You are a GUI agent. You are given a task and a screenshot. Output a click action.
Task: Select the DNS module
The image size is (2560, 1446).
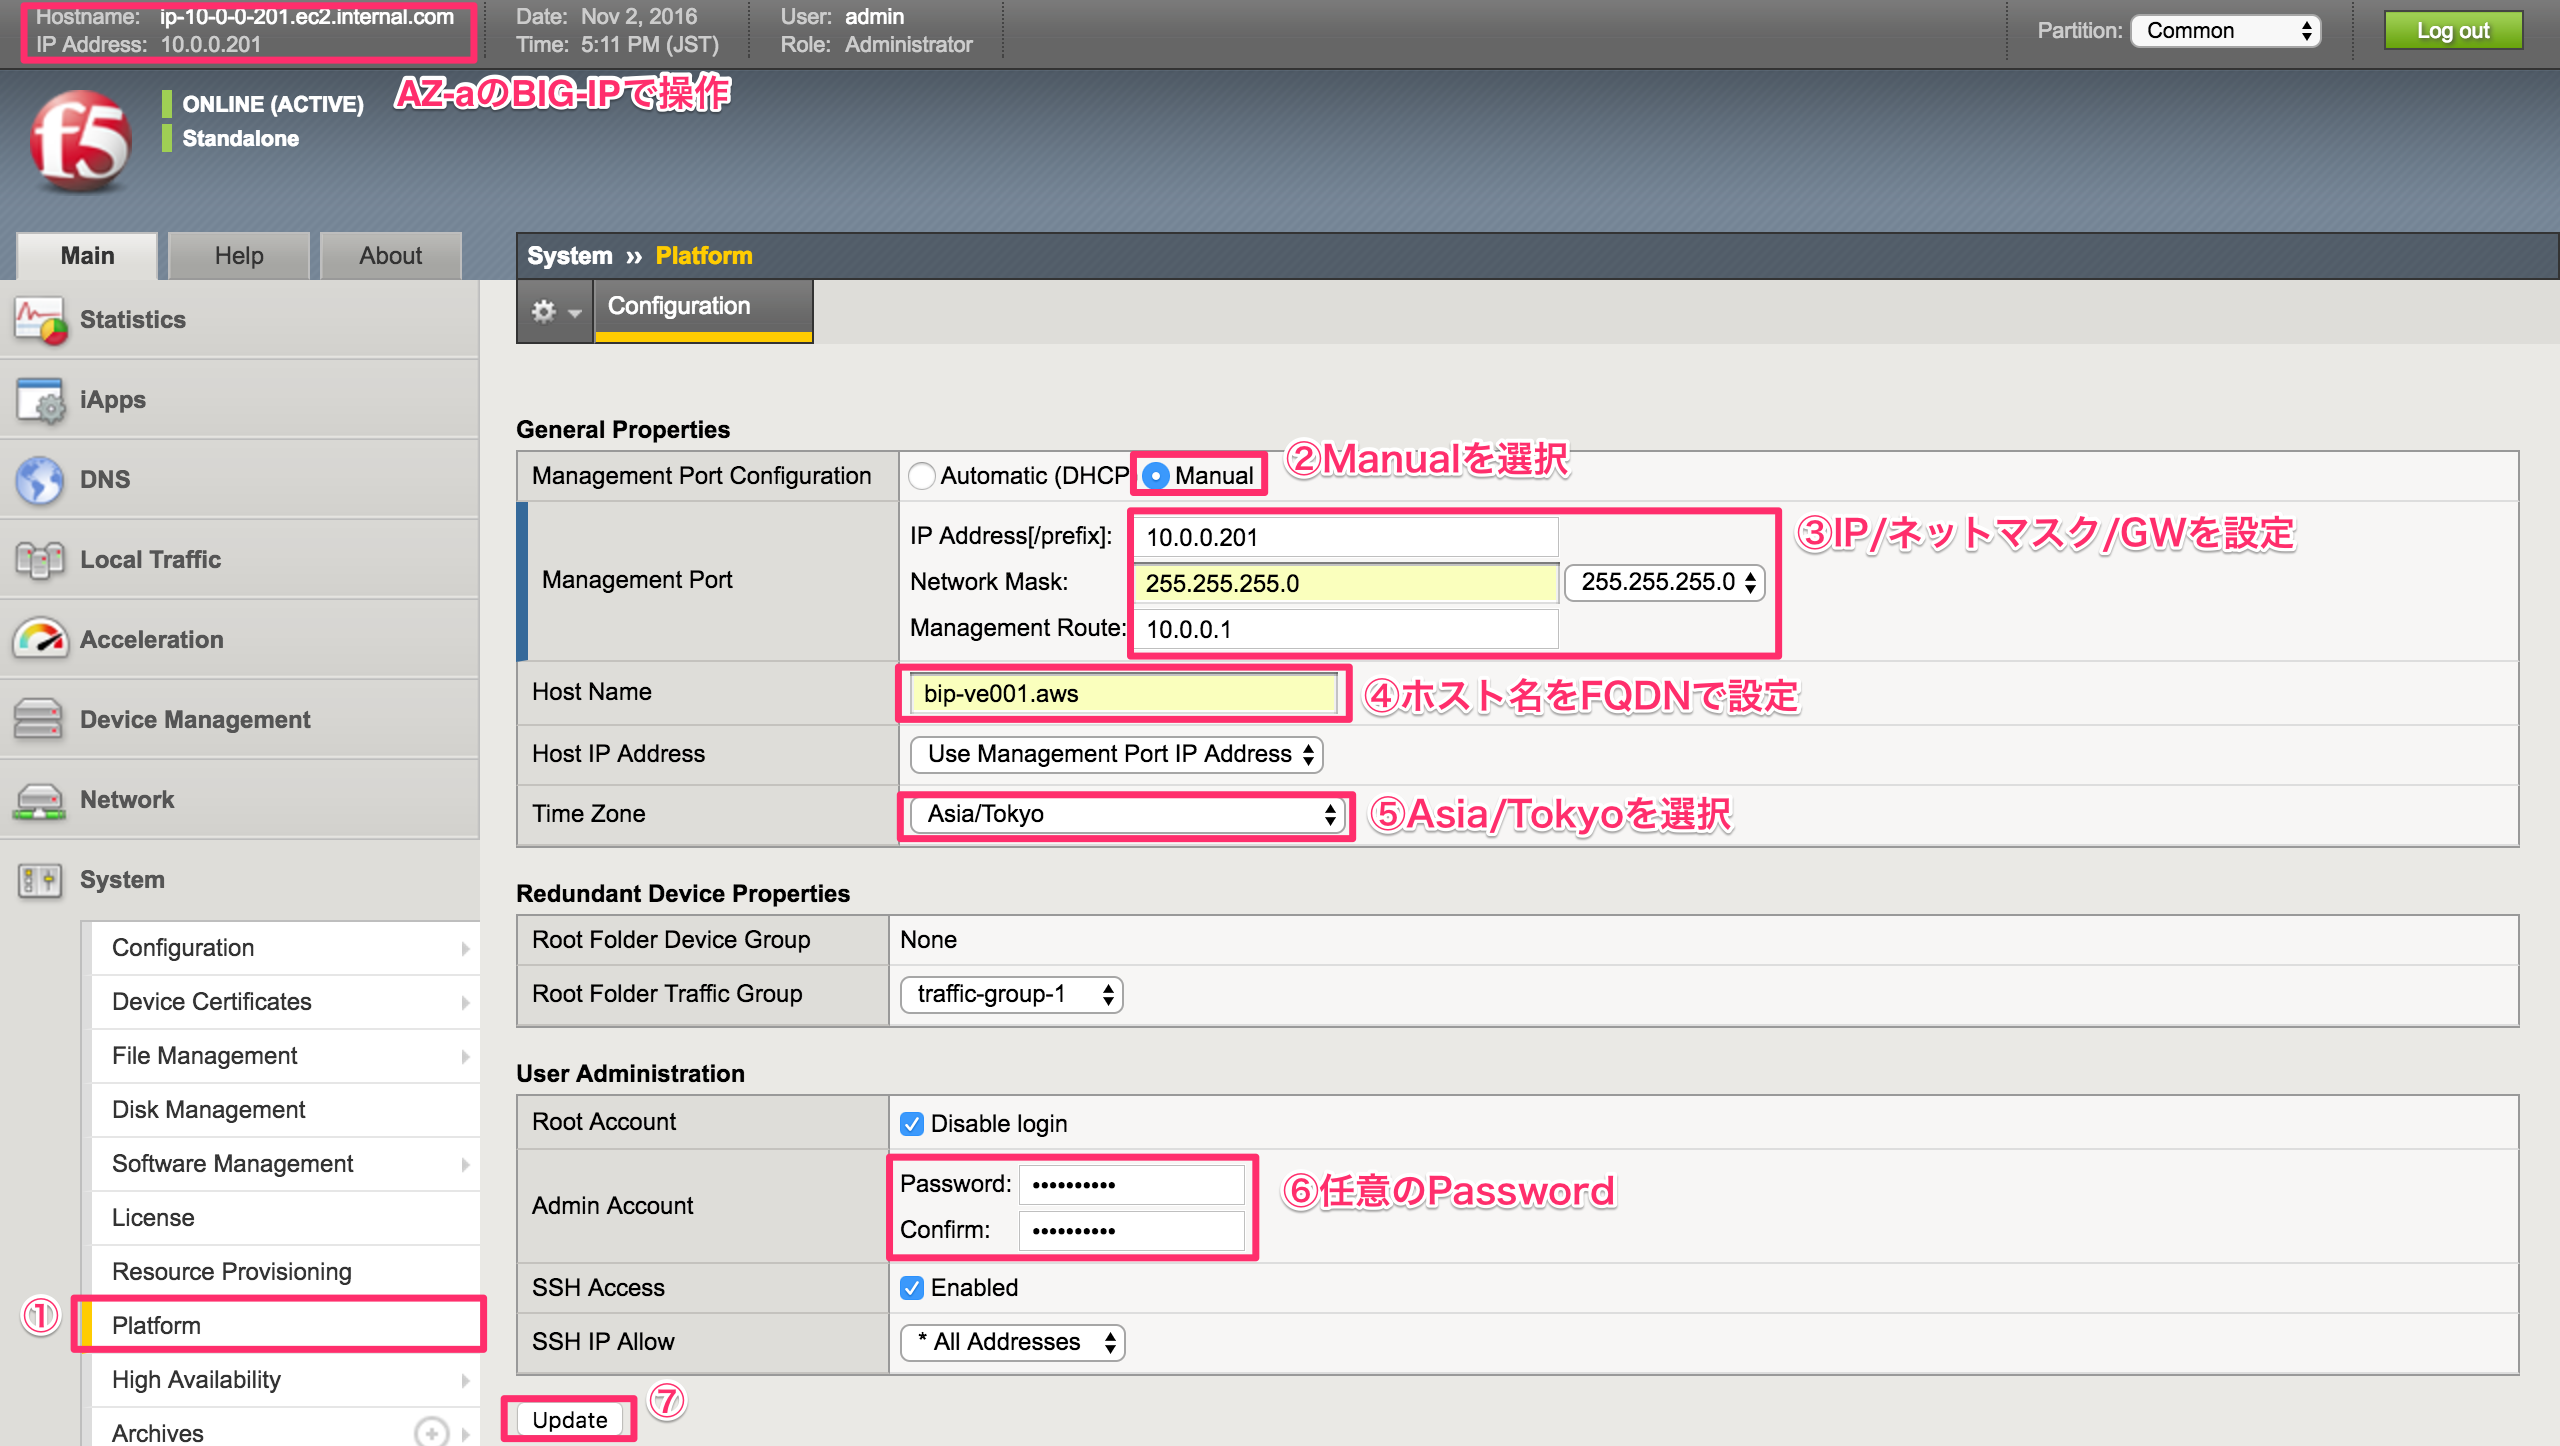pyautogui.click(x=104, y=479)
